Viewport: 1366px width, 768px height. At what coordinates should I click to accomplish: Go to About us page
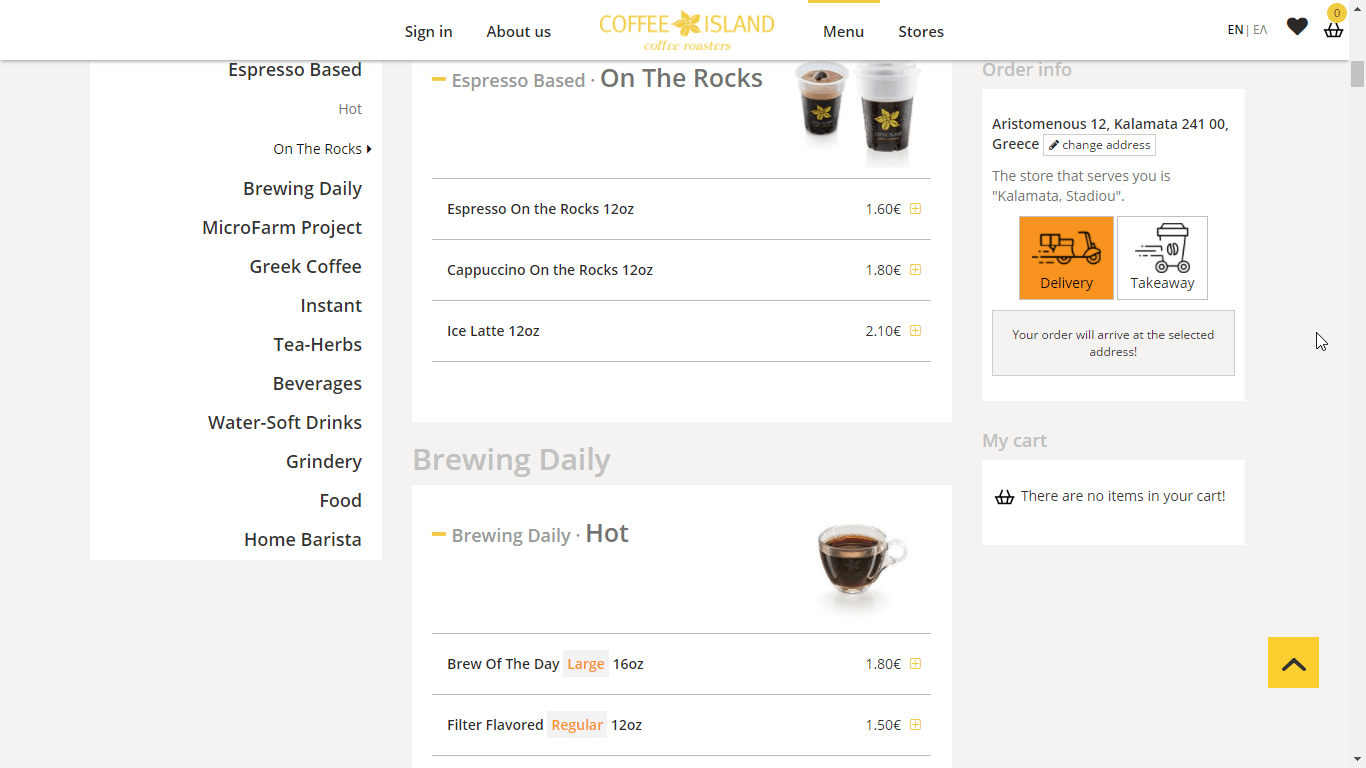(x=518, y=32)
